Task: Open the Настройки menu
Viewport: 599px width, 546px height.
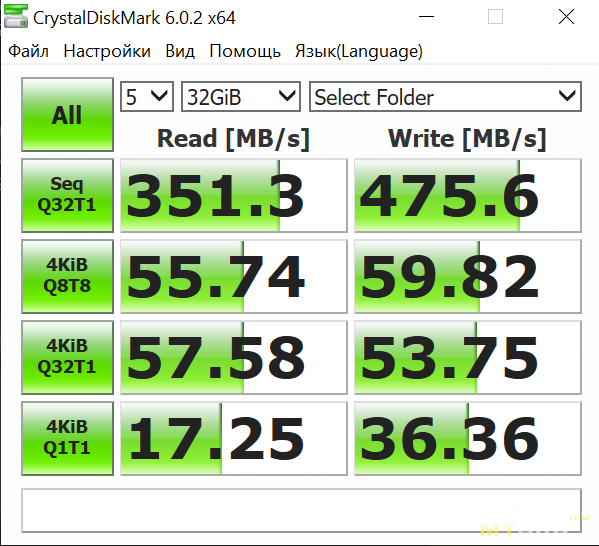Action: tap(107, 51)
